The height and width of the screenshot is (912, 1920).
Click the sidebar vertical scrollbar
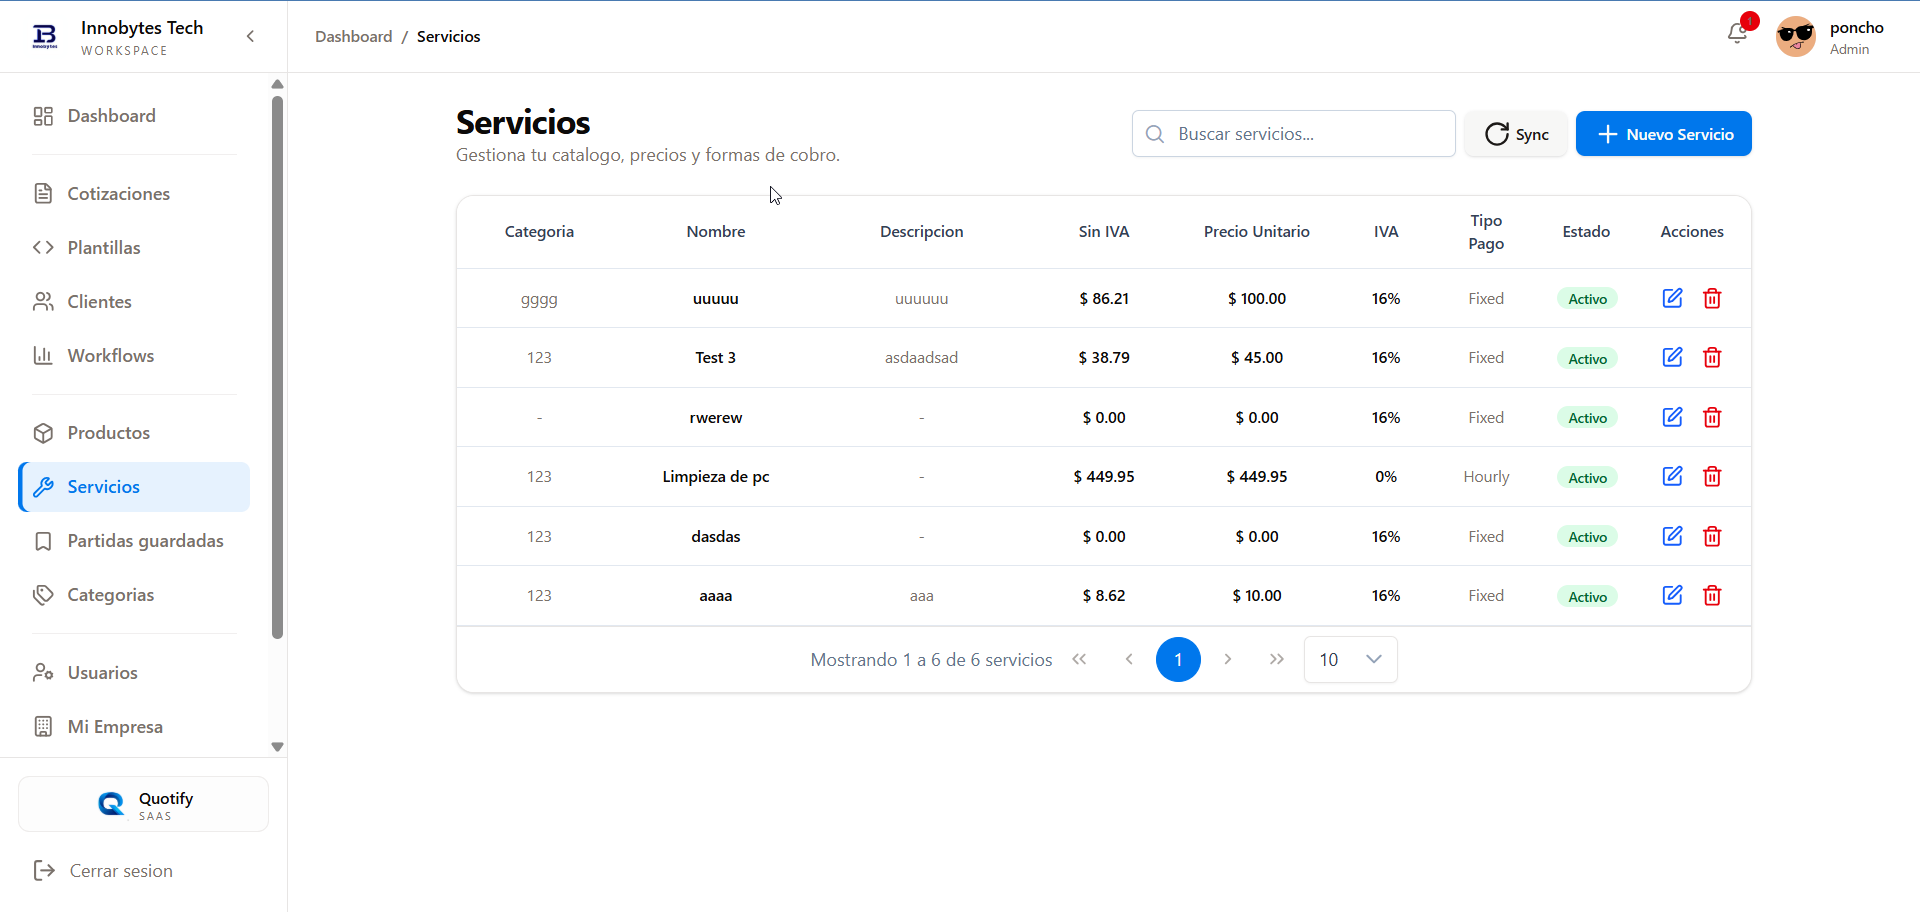coord(278,367)
